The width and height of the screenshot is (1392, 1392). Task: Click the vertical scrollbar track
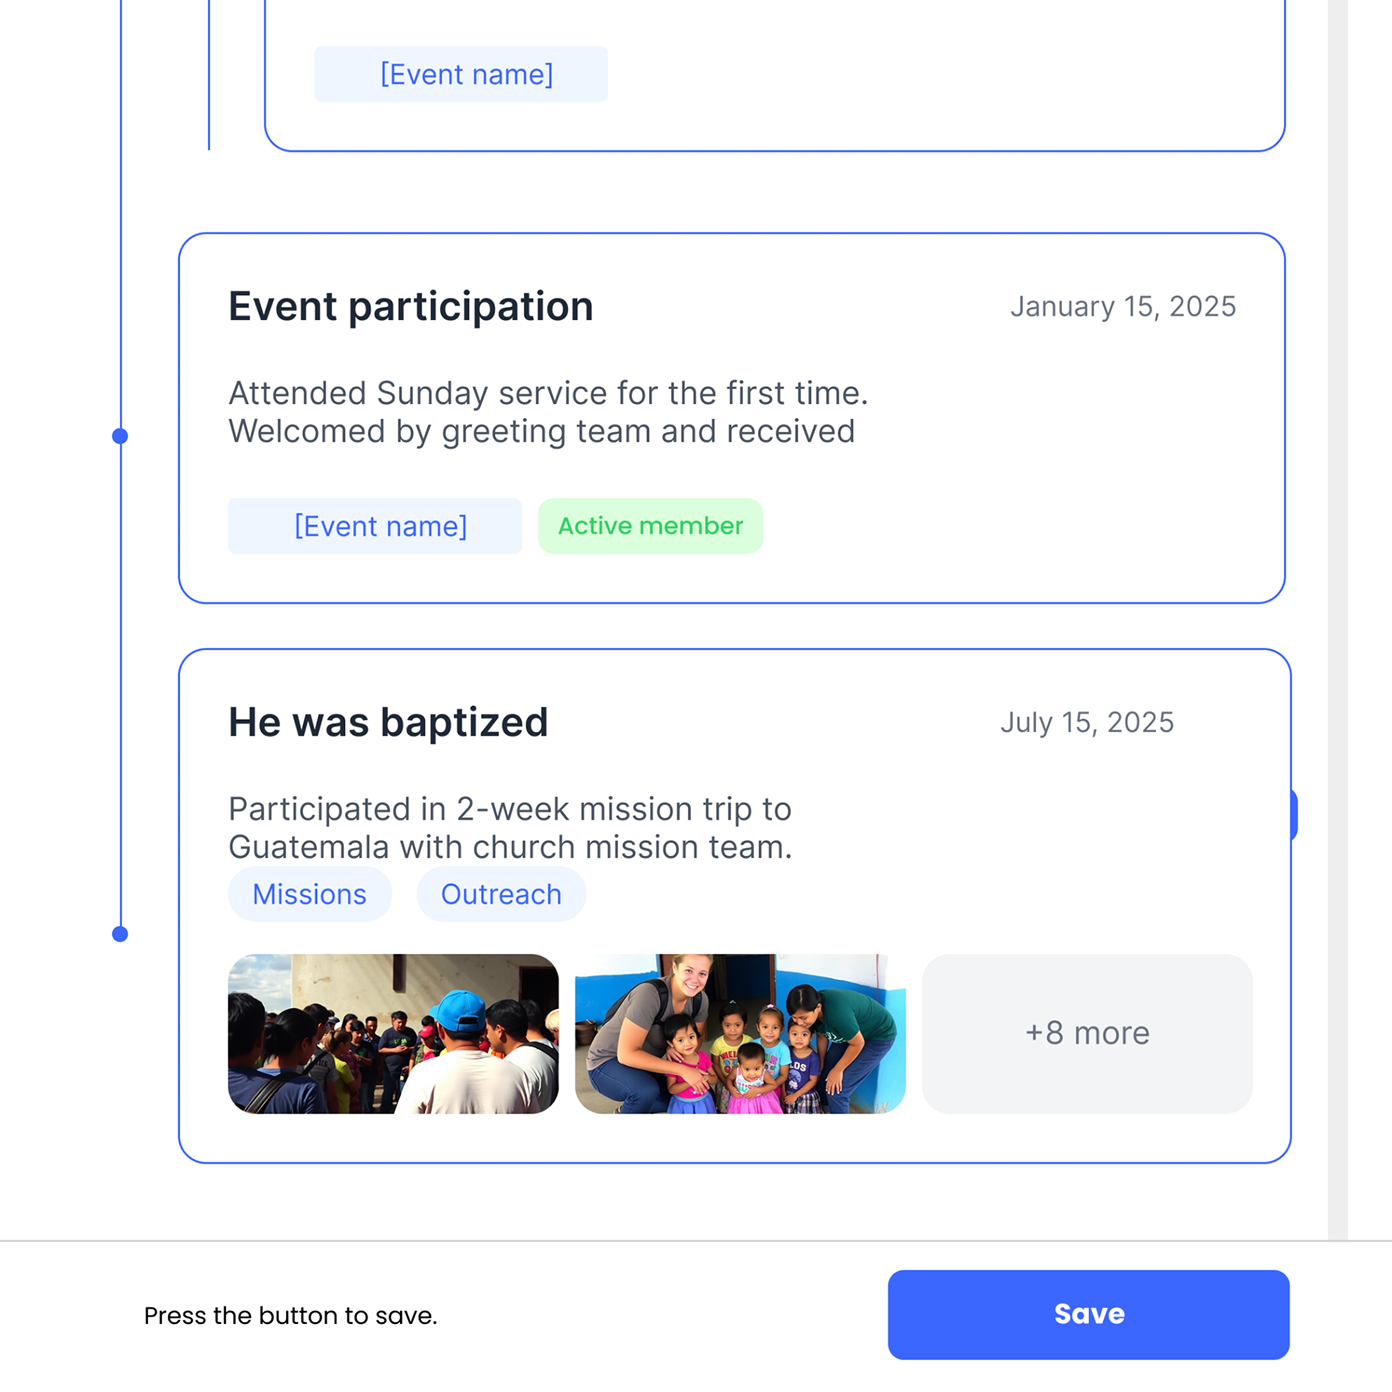(x=1338, y=600)
